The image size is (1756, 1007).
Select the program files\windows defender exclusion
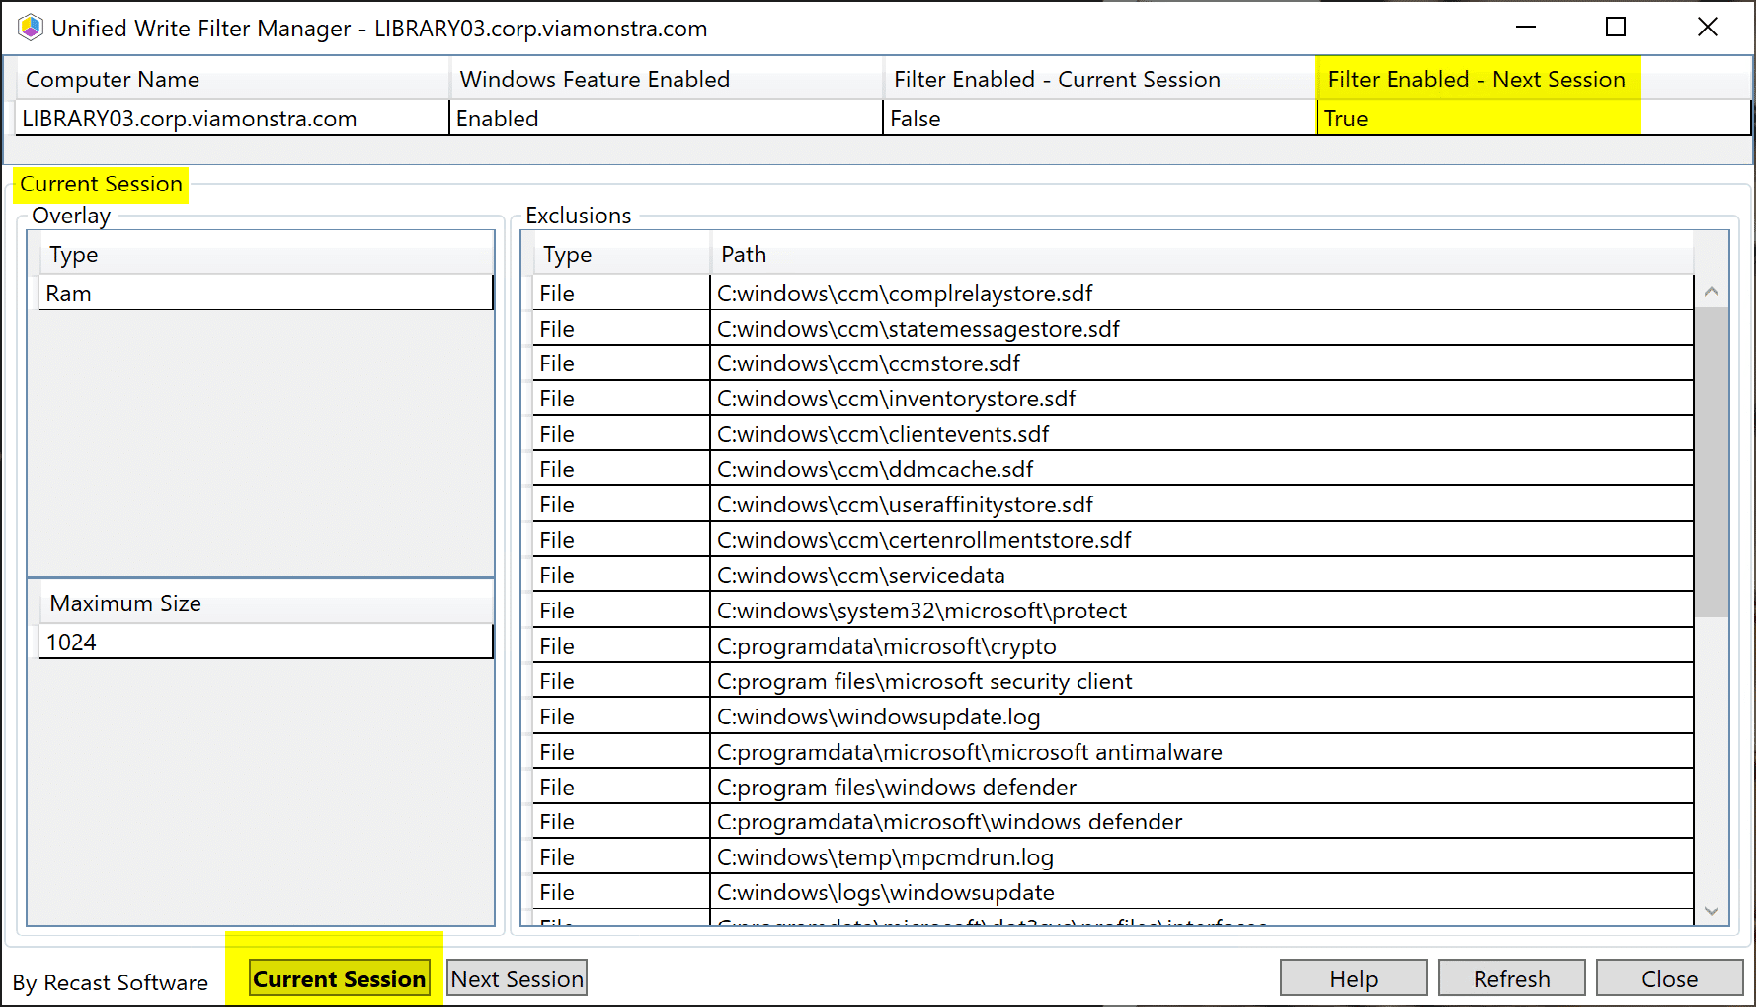pos(896,788)
